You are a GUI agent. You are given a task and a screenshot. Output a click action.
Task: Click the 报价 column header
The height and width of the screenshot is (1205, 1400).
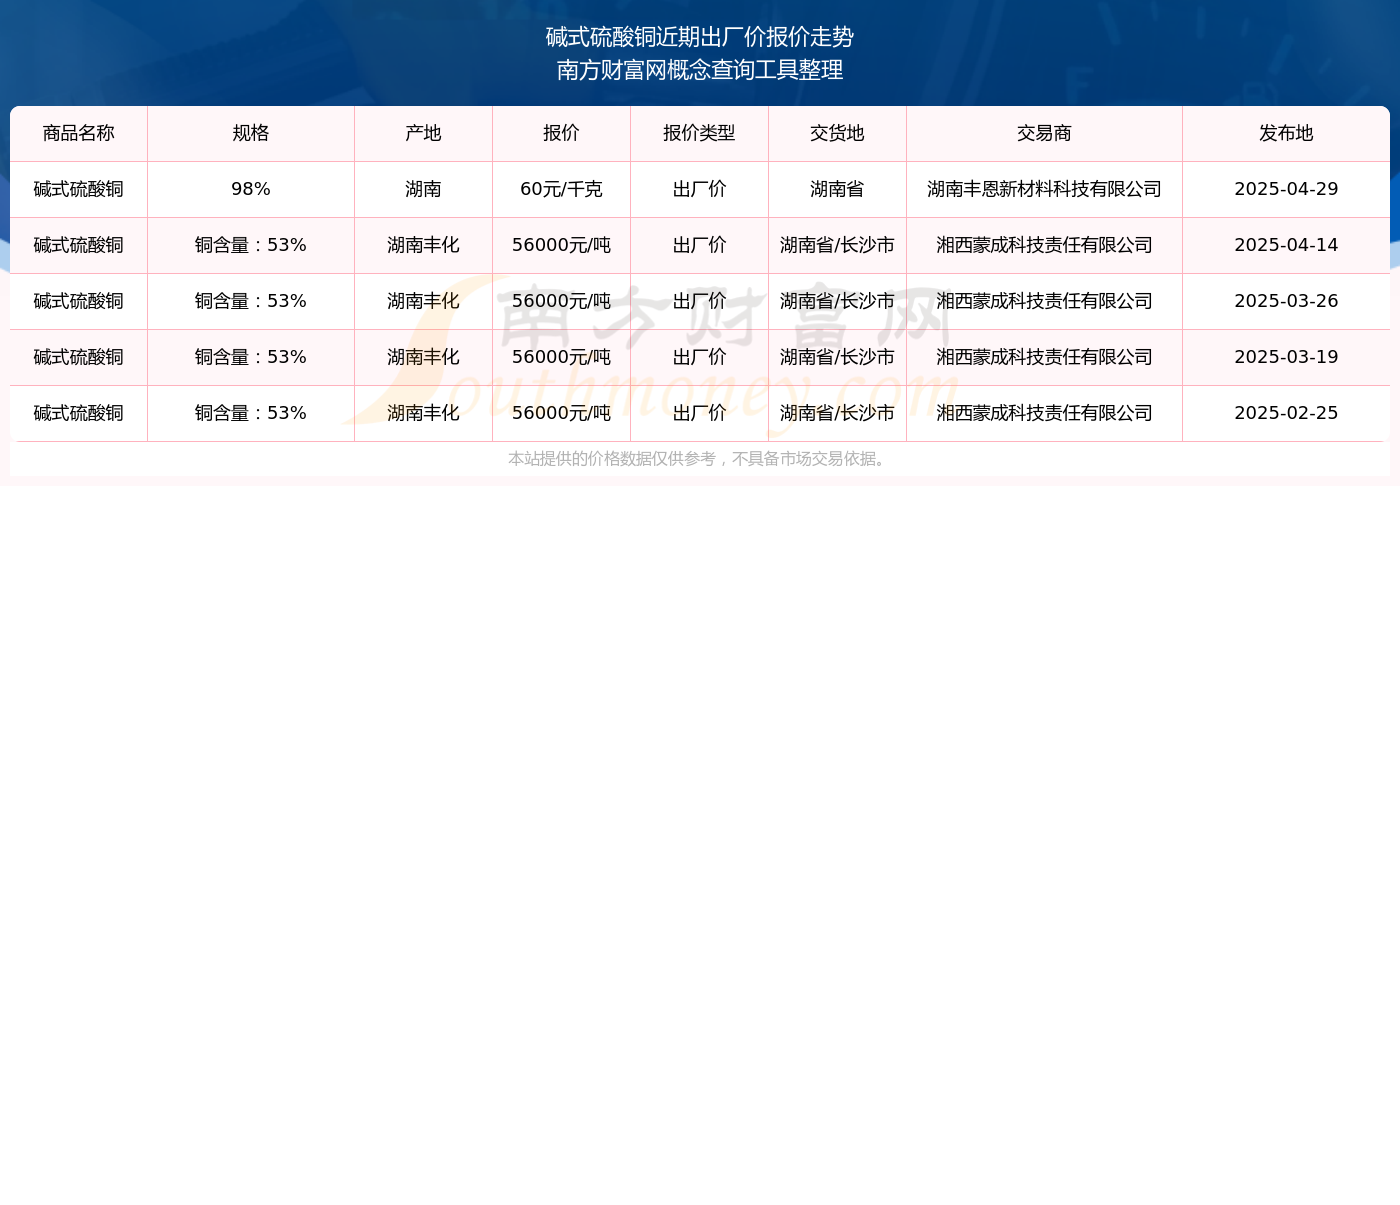tap(561, 133)
